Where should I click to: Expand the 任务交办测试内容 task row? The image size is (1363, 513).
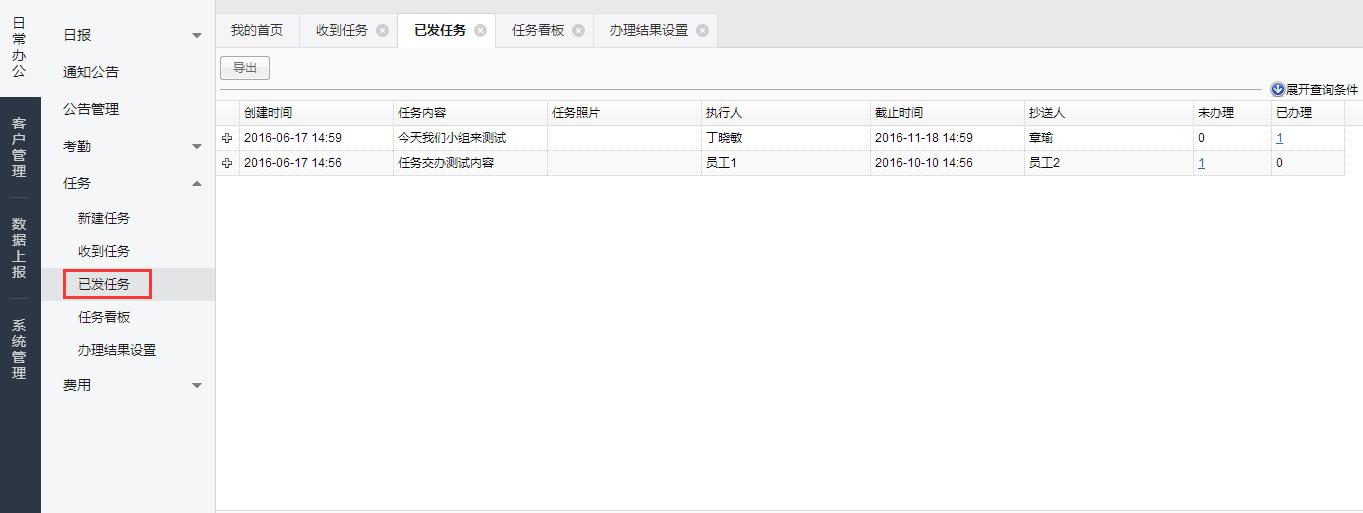(x=227, y=163)
